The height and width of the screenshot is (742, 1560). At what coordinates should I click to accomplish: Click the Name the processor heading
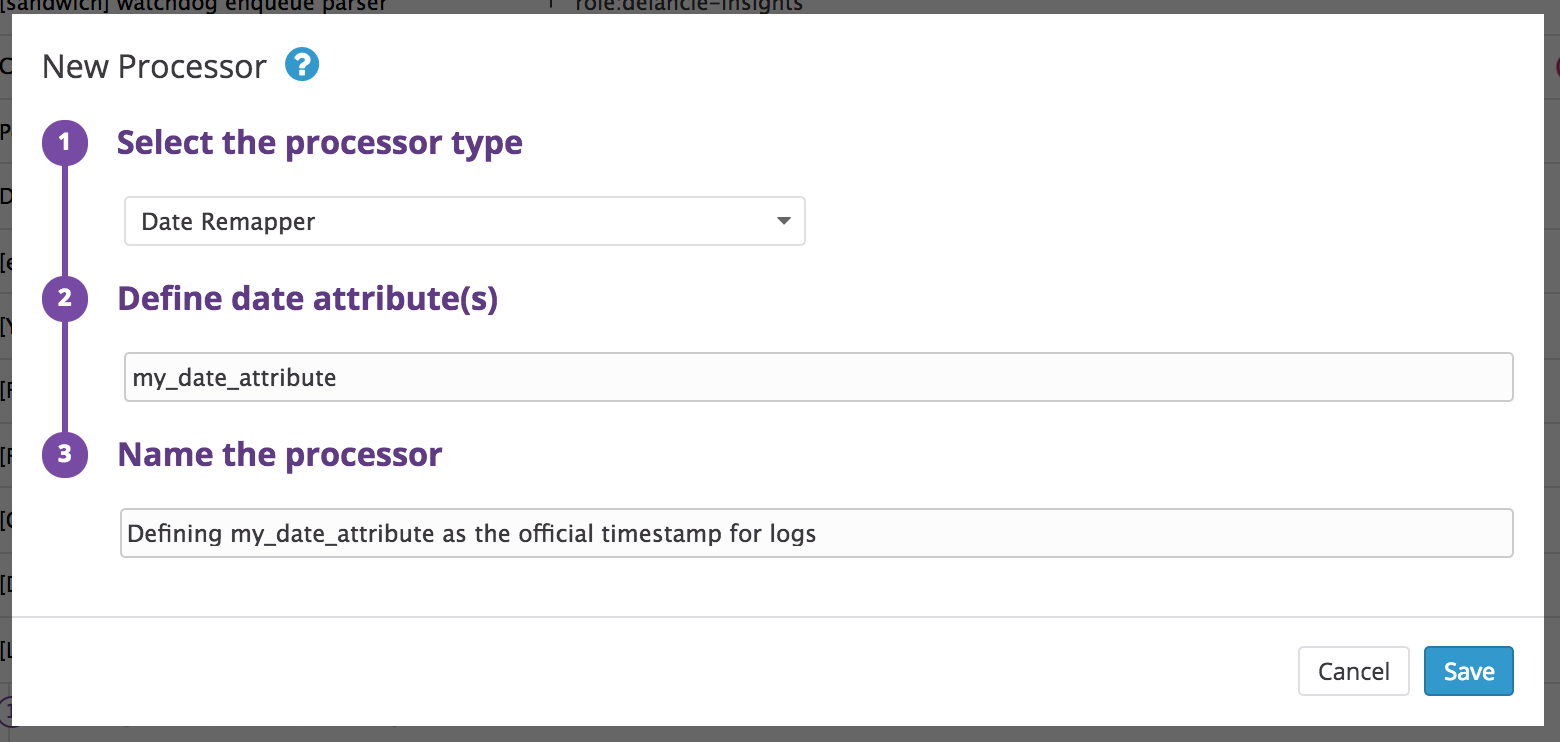(x=280, y=455)
